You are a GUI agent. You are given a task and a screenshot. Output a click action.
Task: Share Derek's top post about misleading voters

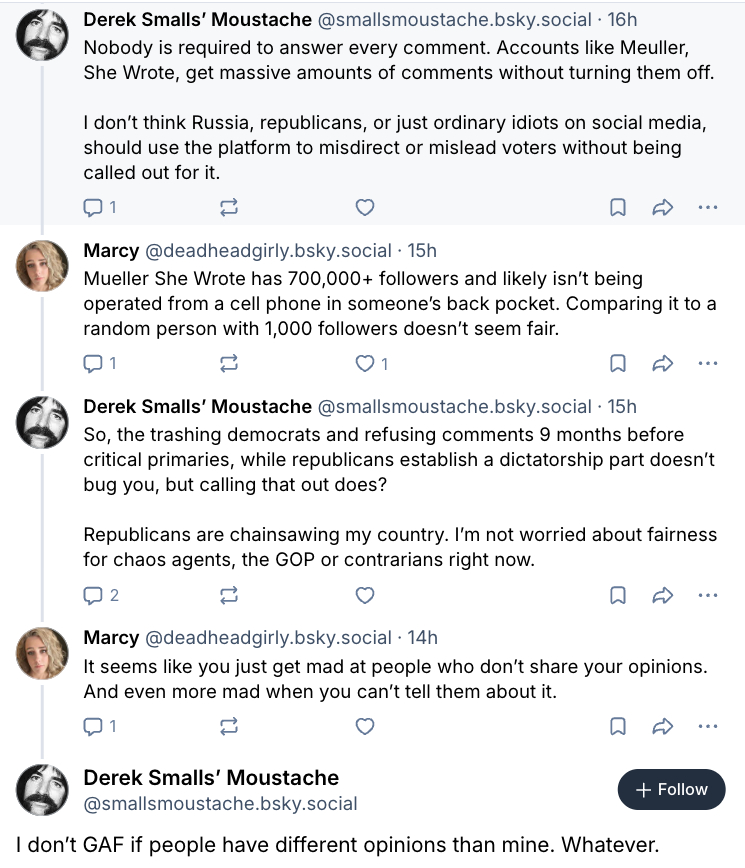[662, 208]
